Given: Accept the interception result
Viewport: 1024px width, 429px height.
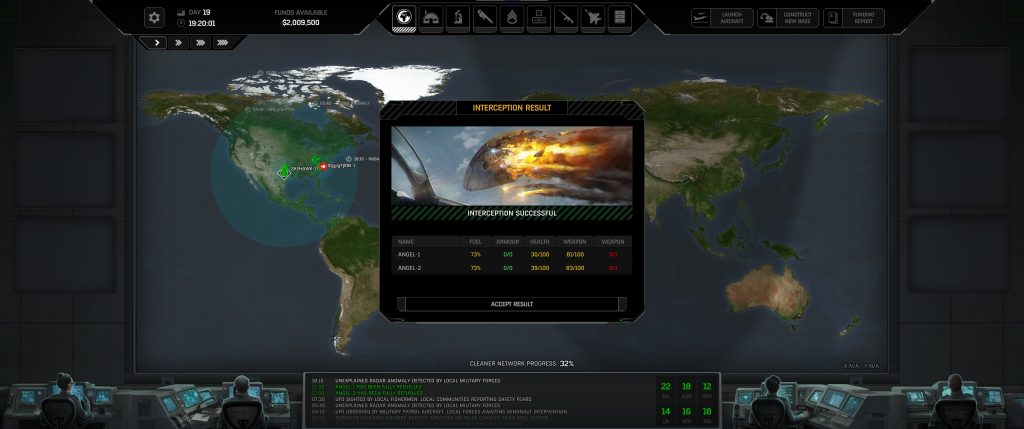Looking at the screenshot, I should click(512, 304).
